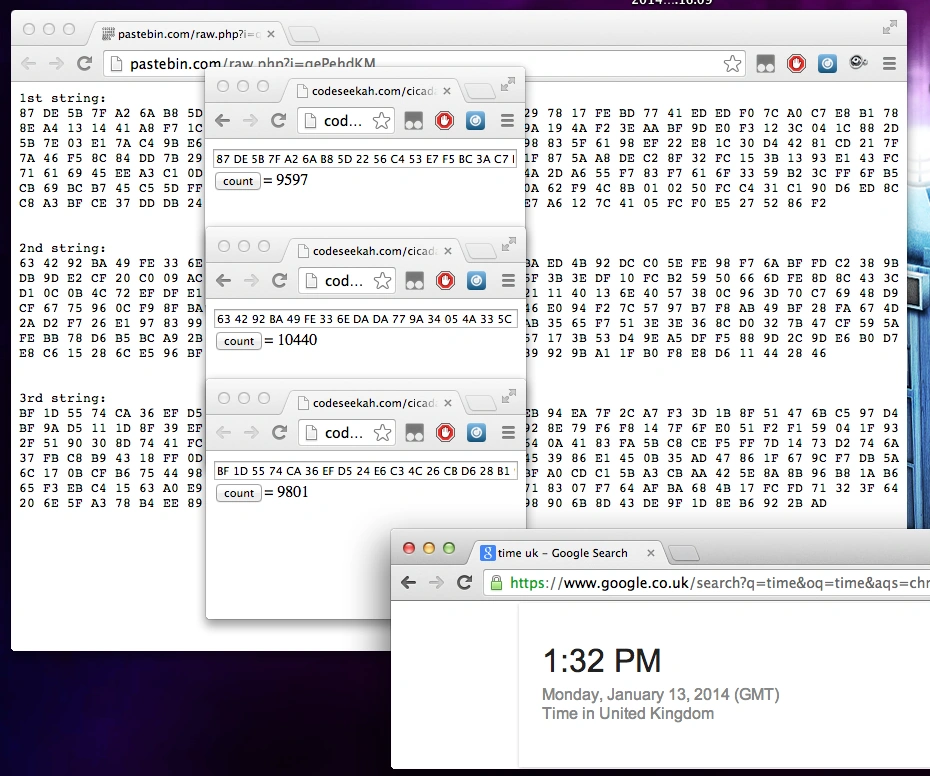The width and height of the screenshot is (930, 776).
Task: Click the '1st string:' heading text
Action: (x=62, y=98)
